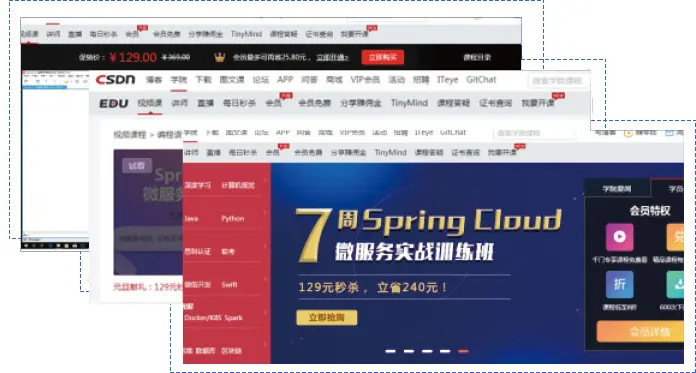This screenshot has height=373, width=696.
Task: Click 立即抢购 button on Spring Cloud banner
Action: 327,317
